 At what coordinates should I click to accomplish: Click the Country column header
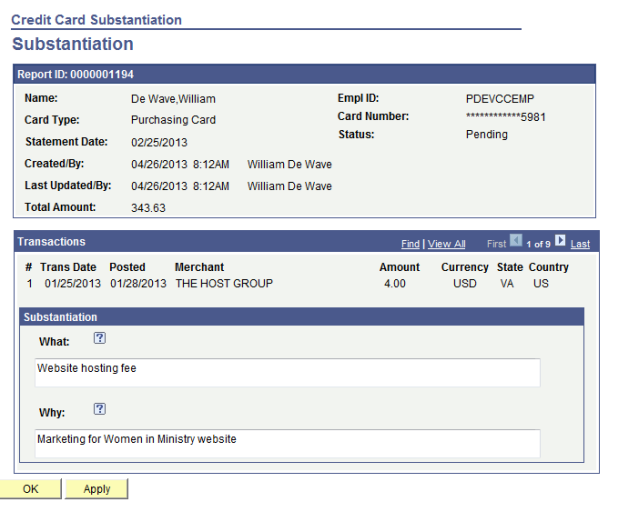click(x=550, y=267)
